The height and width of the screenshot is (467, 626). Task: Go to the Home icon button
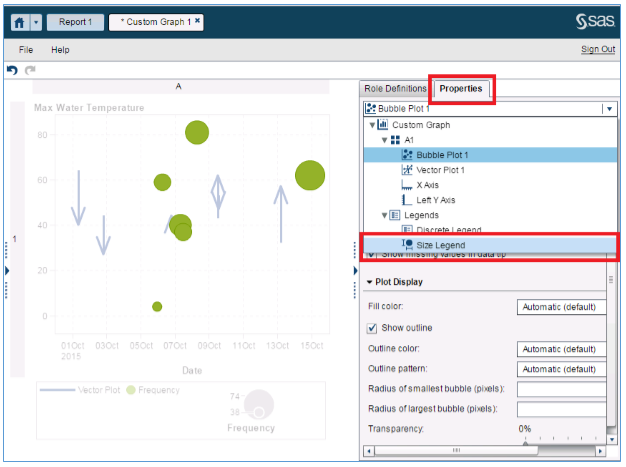click(x=19, y=22)
